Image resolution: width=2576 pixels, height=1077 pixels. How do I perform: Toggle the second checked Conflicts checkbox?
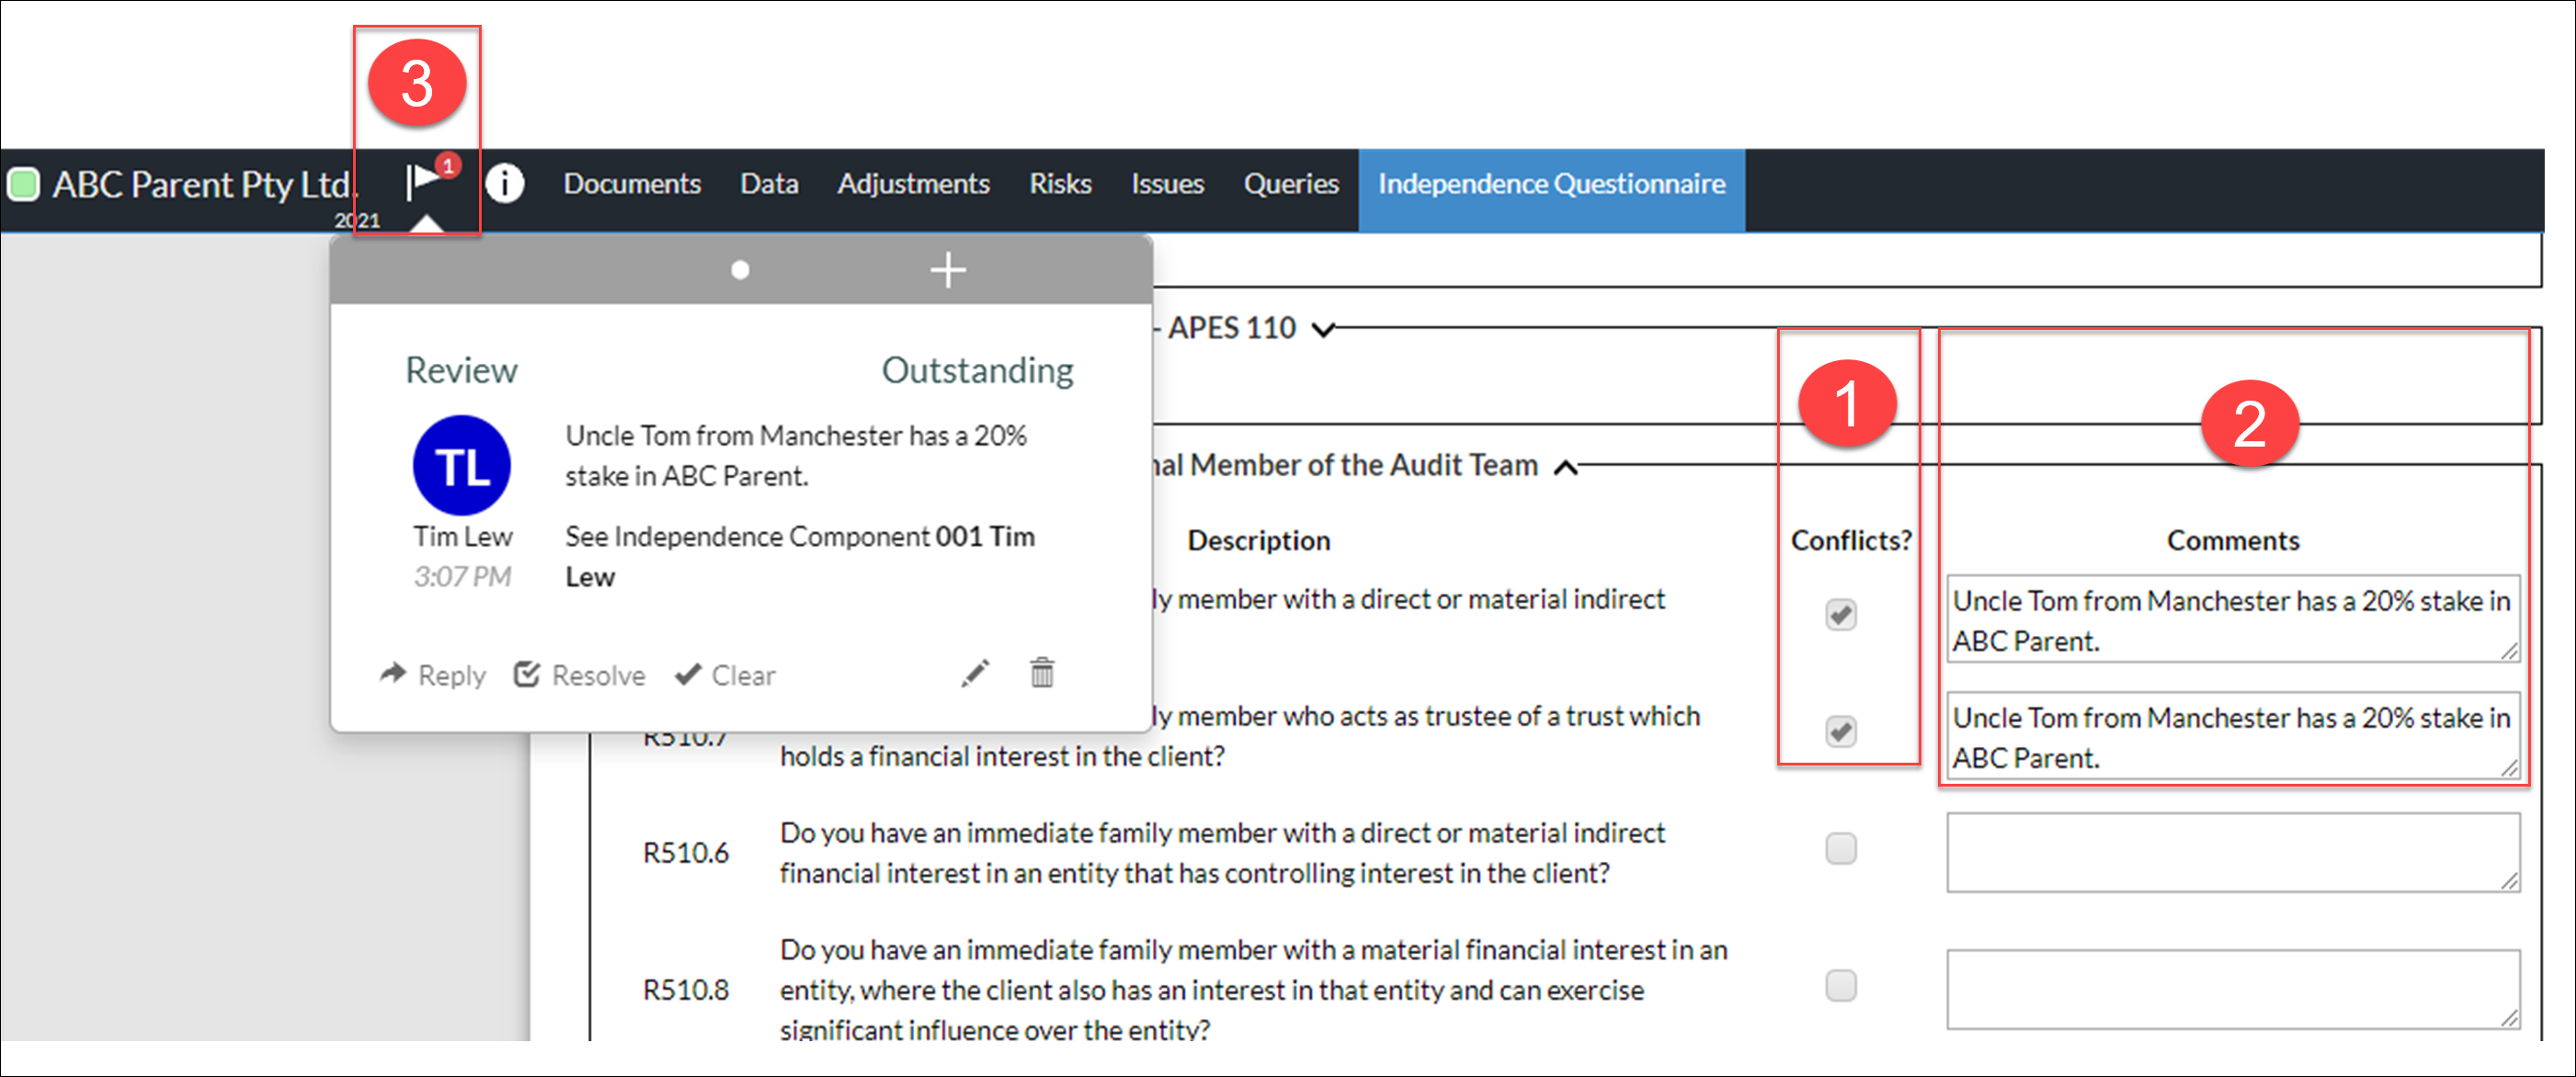pos(1840,731)
